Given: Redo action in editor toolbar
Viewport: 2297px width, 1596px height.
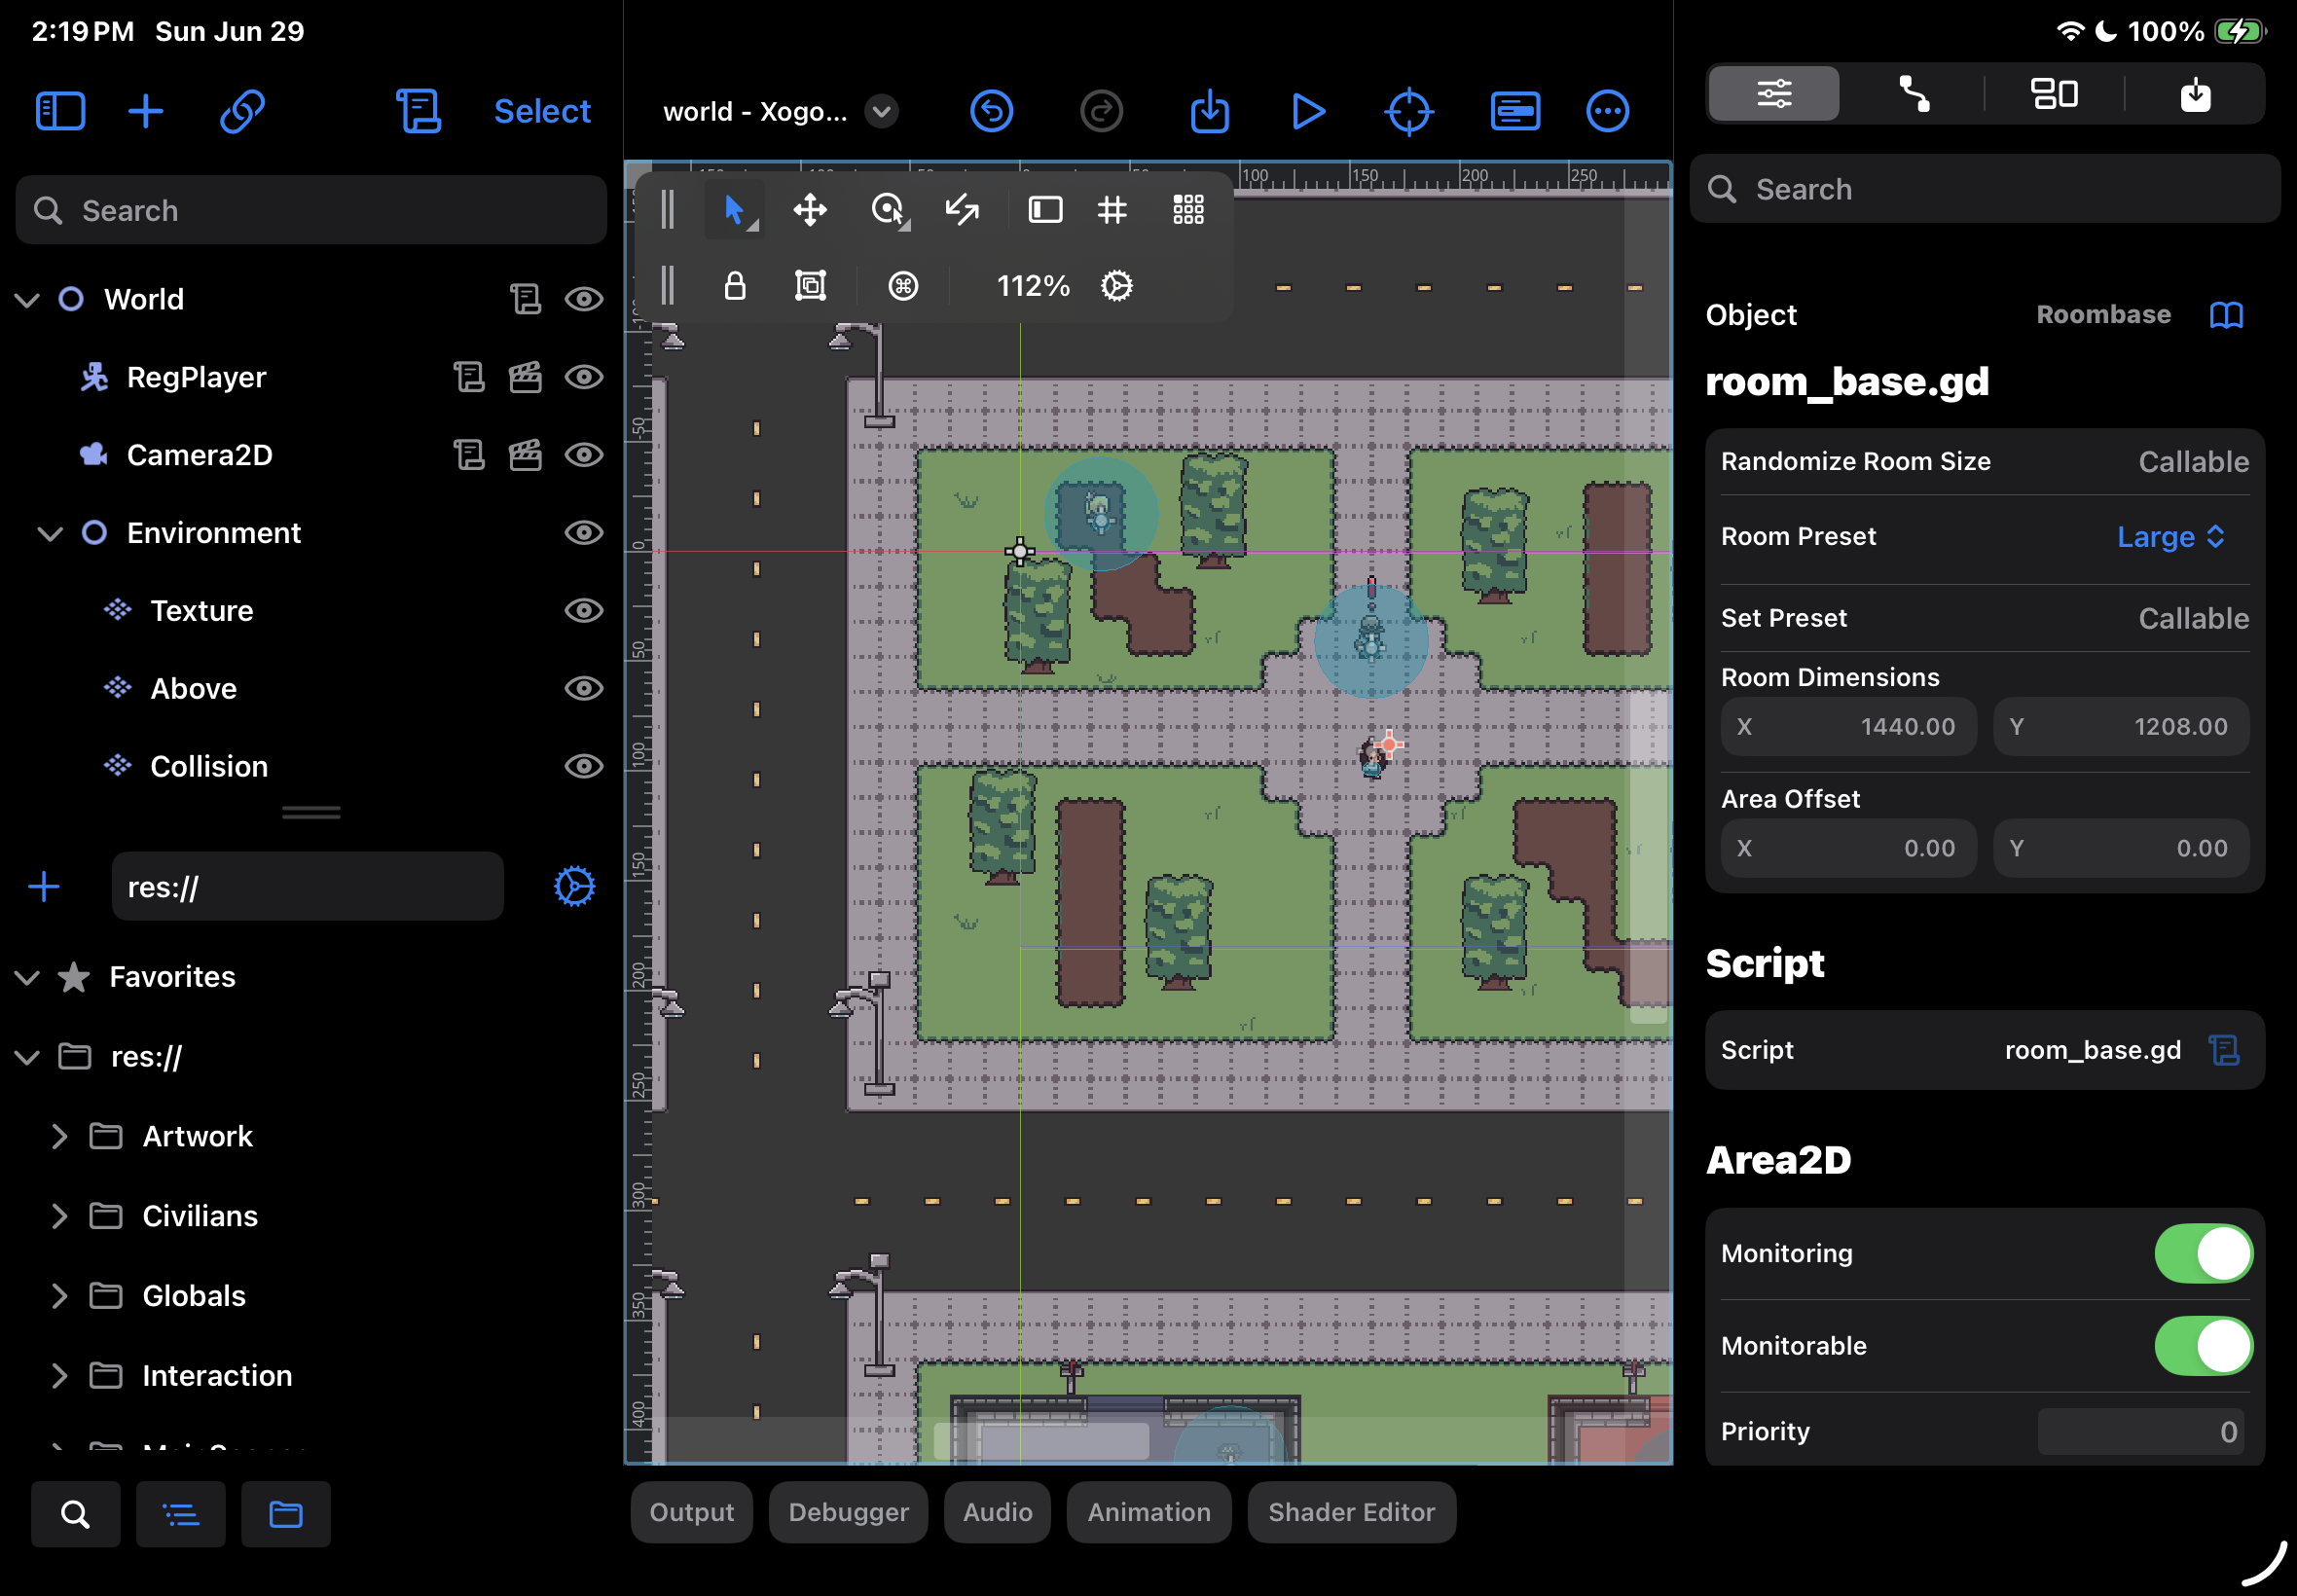Looking at the screenshot, I should 1101,110.
